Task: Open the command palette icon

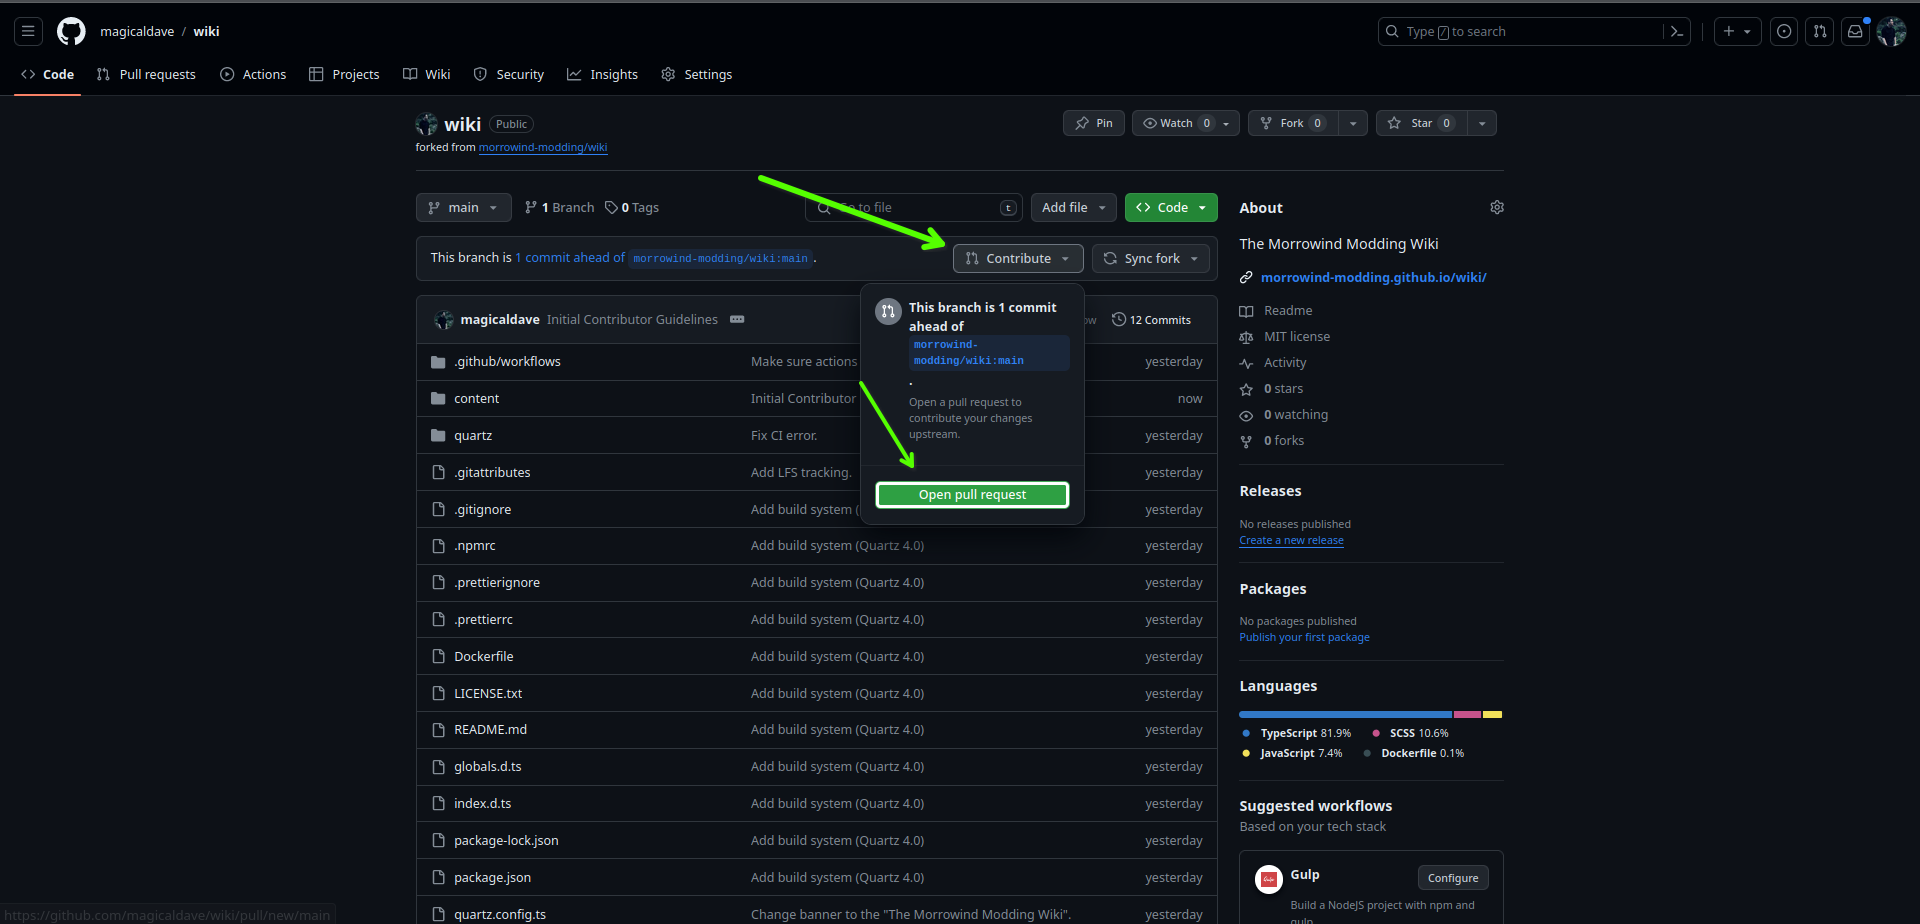Action: [x=1677, y=32]
